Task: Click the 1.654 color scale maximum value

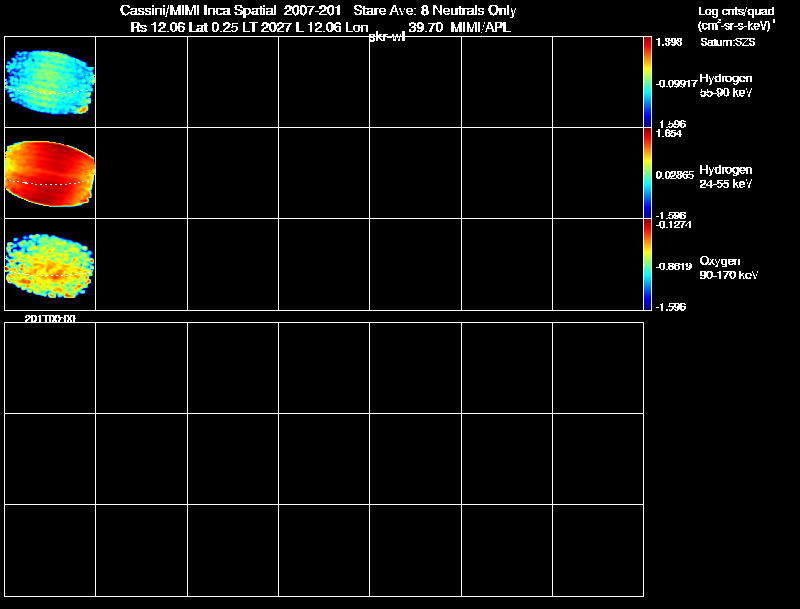Action: pyautogui.click(x=669, y=134)
